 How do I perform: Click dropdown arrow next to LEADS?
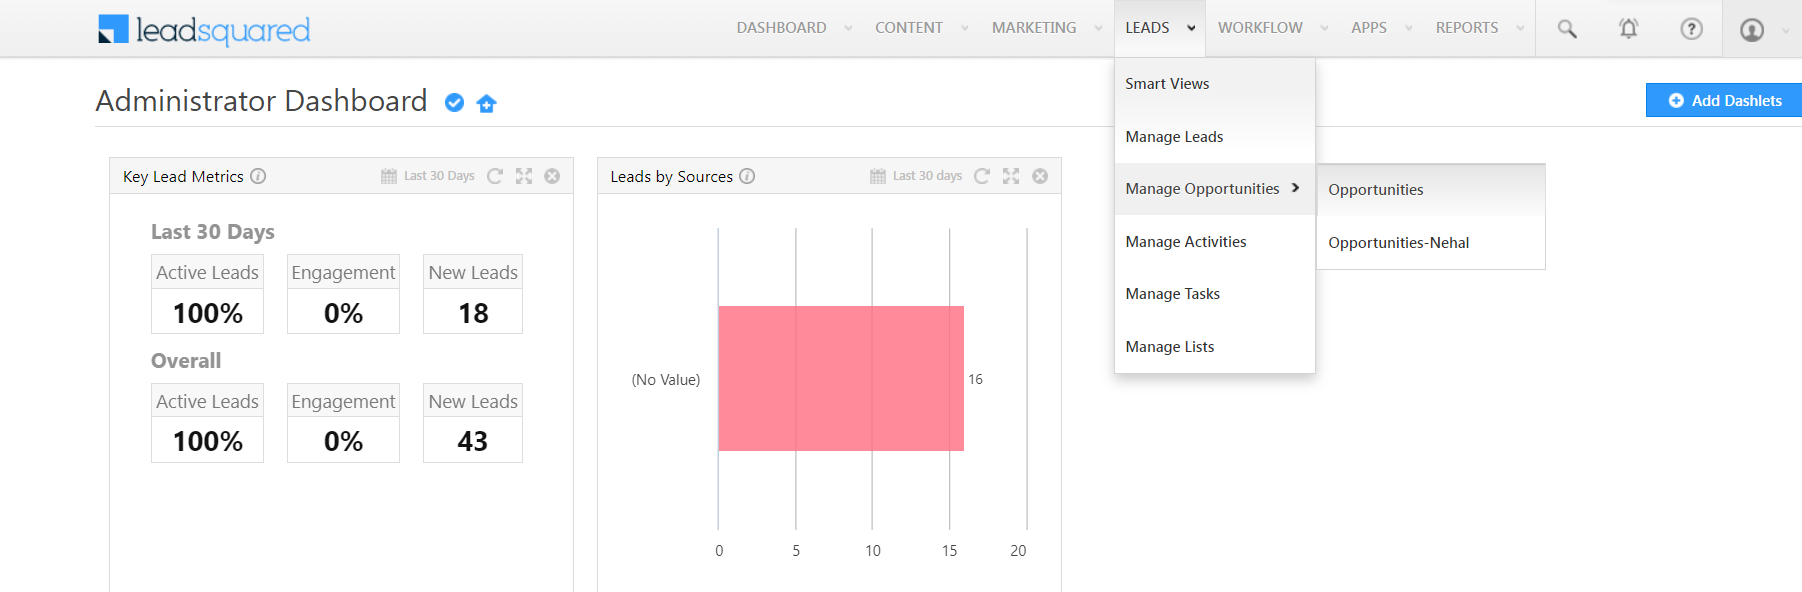pos(1191,28)
